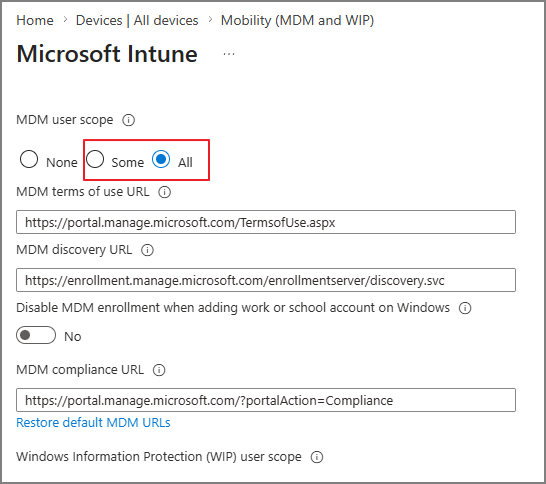Screen dimensions: 546x484
Task: Select Some for MDM user scope
Action: (x=95, y=159)
